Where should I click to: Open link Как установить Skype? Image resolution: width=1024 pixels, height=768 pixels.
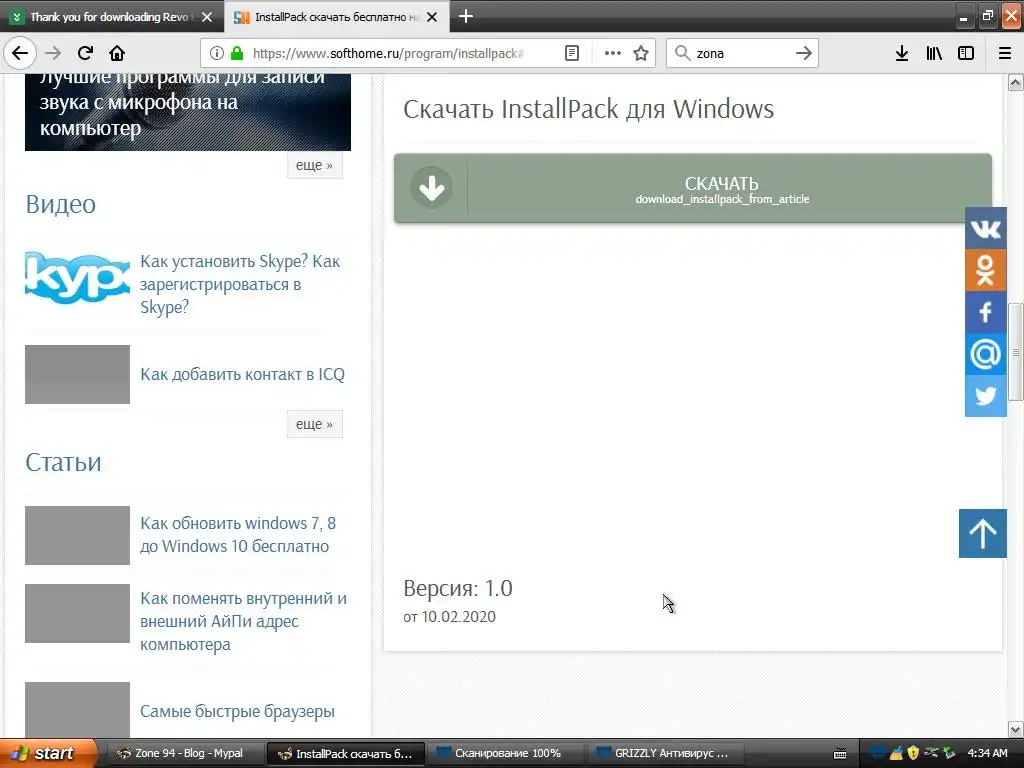240,284
